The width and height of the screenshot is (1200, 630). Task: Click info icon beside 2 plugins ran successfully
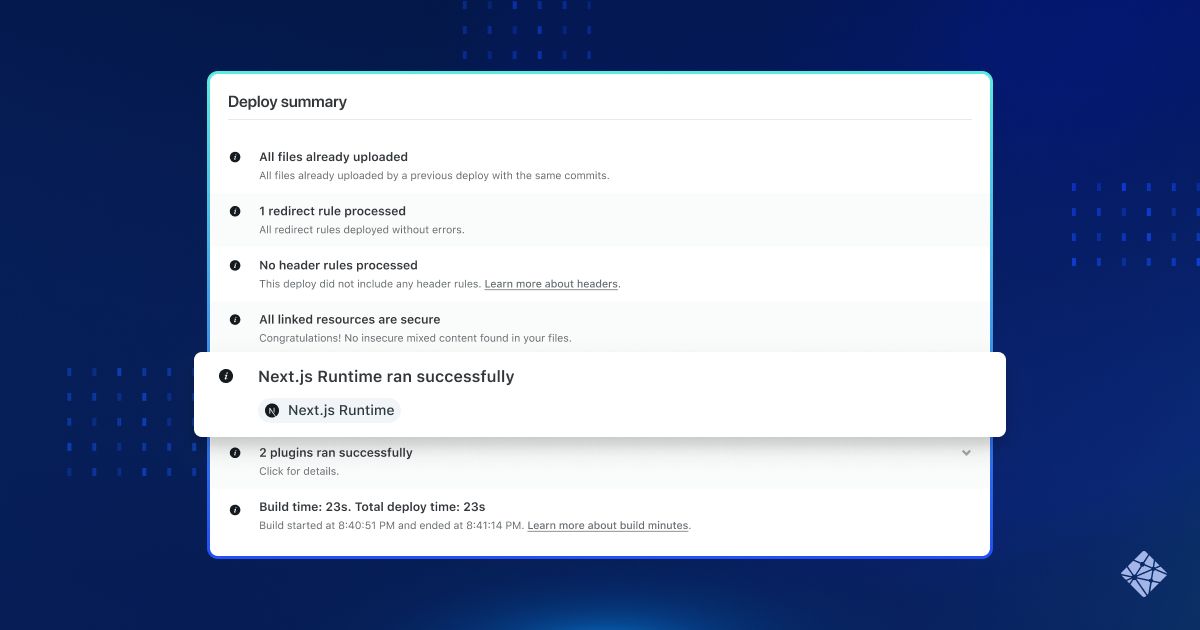coord(235,452)
